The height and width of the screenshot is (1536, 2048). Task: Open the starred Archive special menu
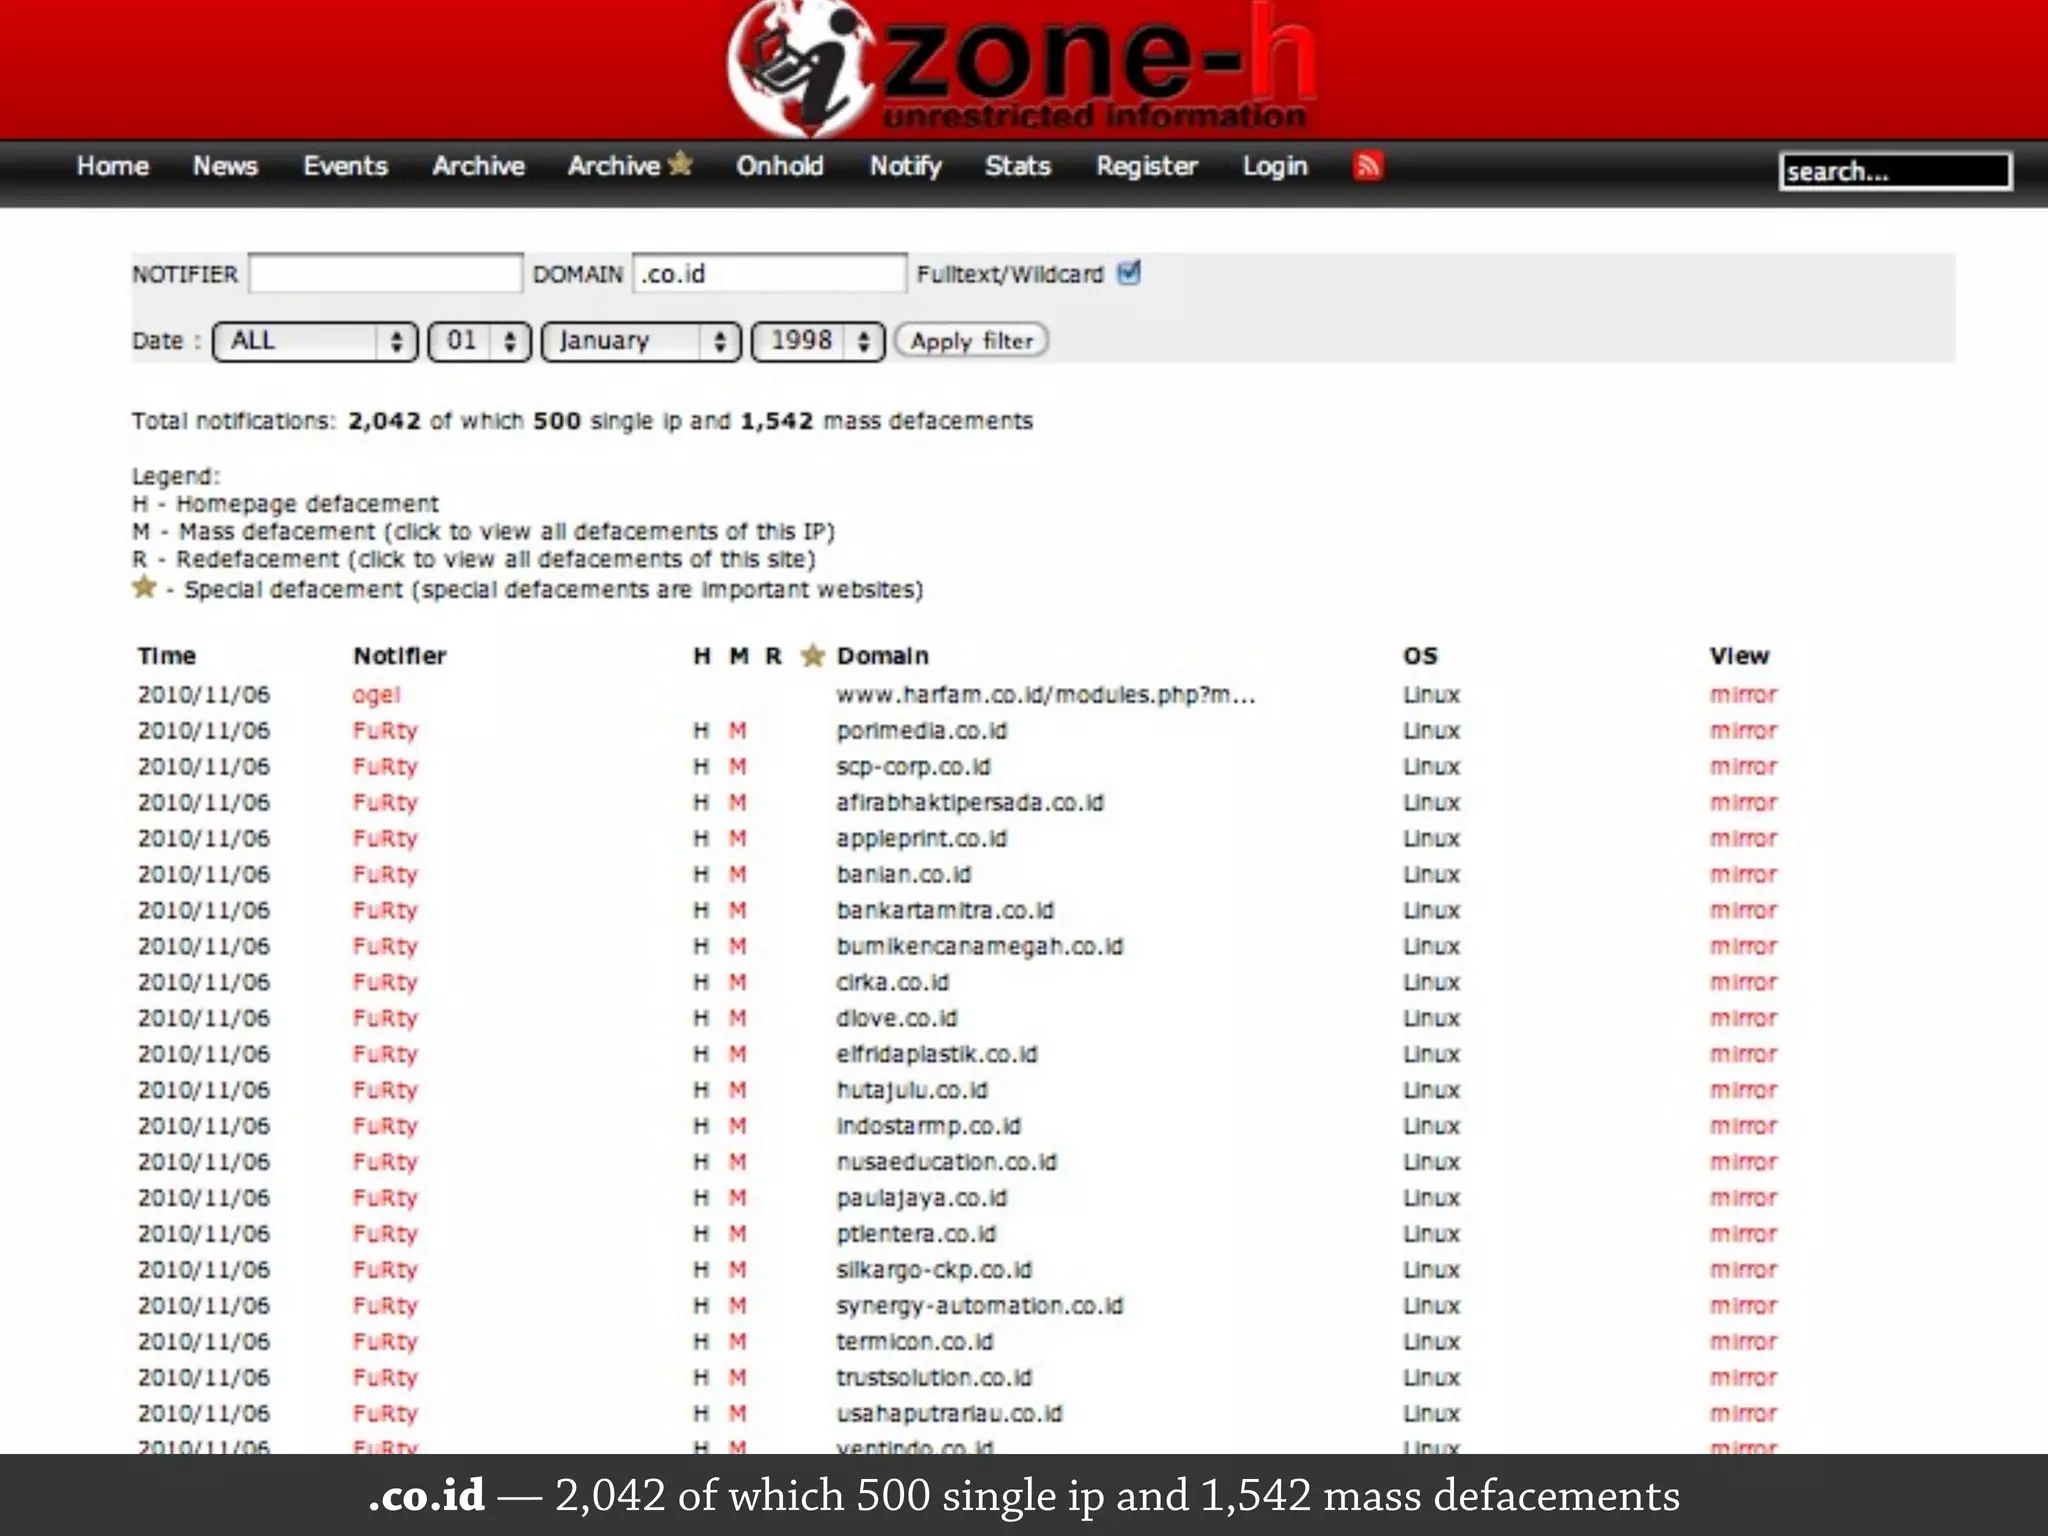(x=630, y=165)
